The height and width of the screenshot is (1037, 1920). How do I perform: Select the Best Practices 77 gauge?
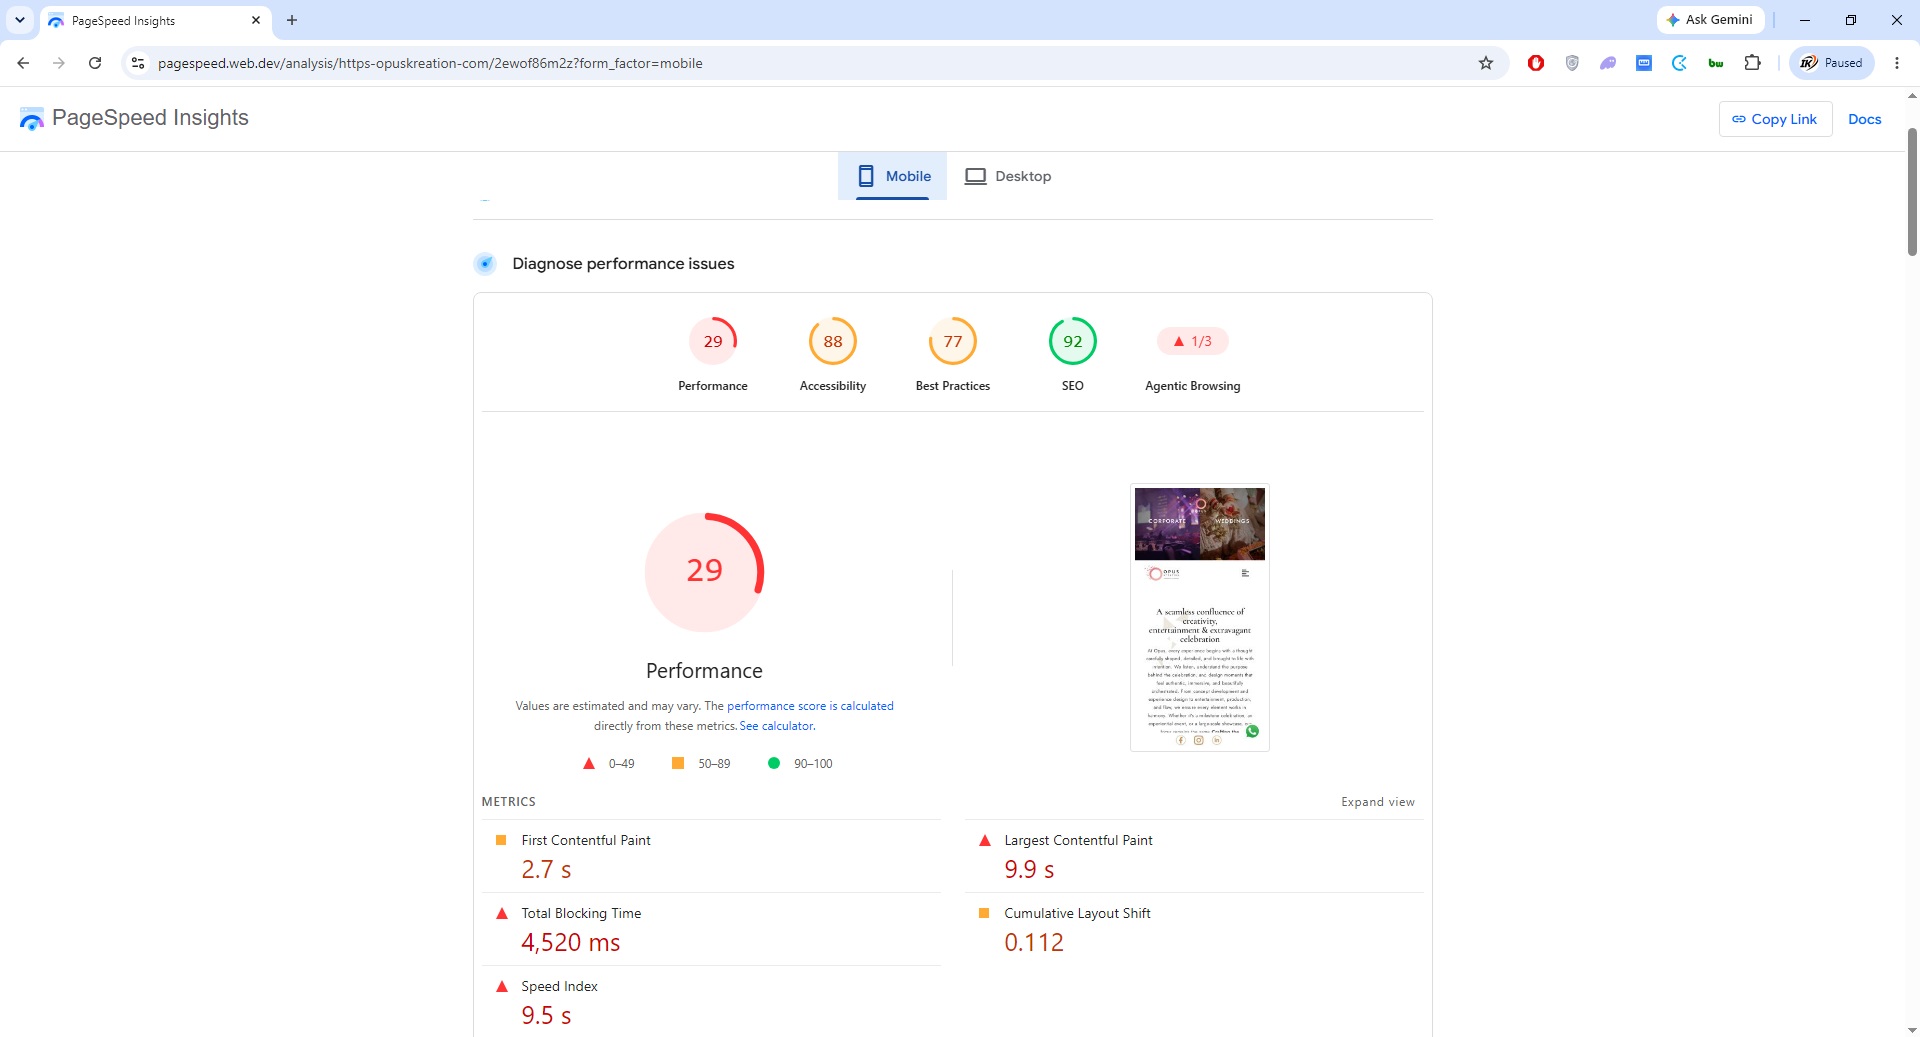pyautogui.click(x=953, y=341)
